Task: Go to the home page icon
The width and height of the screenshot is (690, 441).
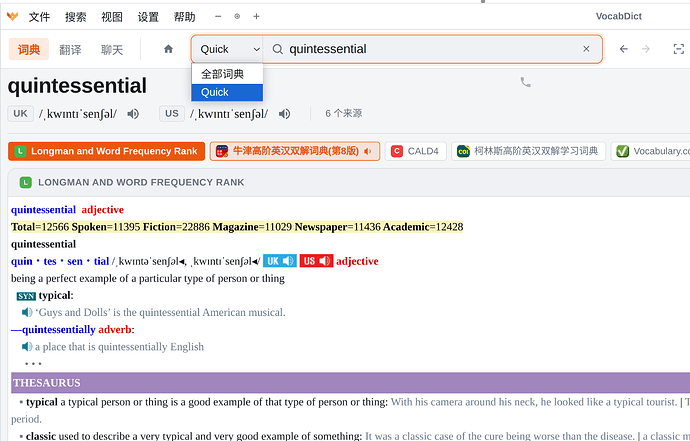Action: [168, 49]
